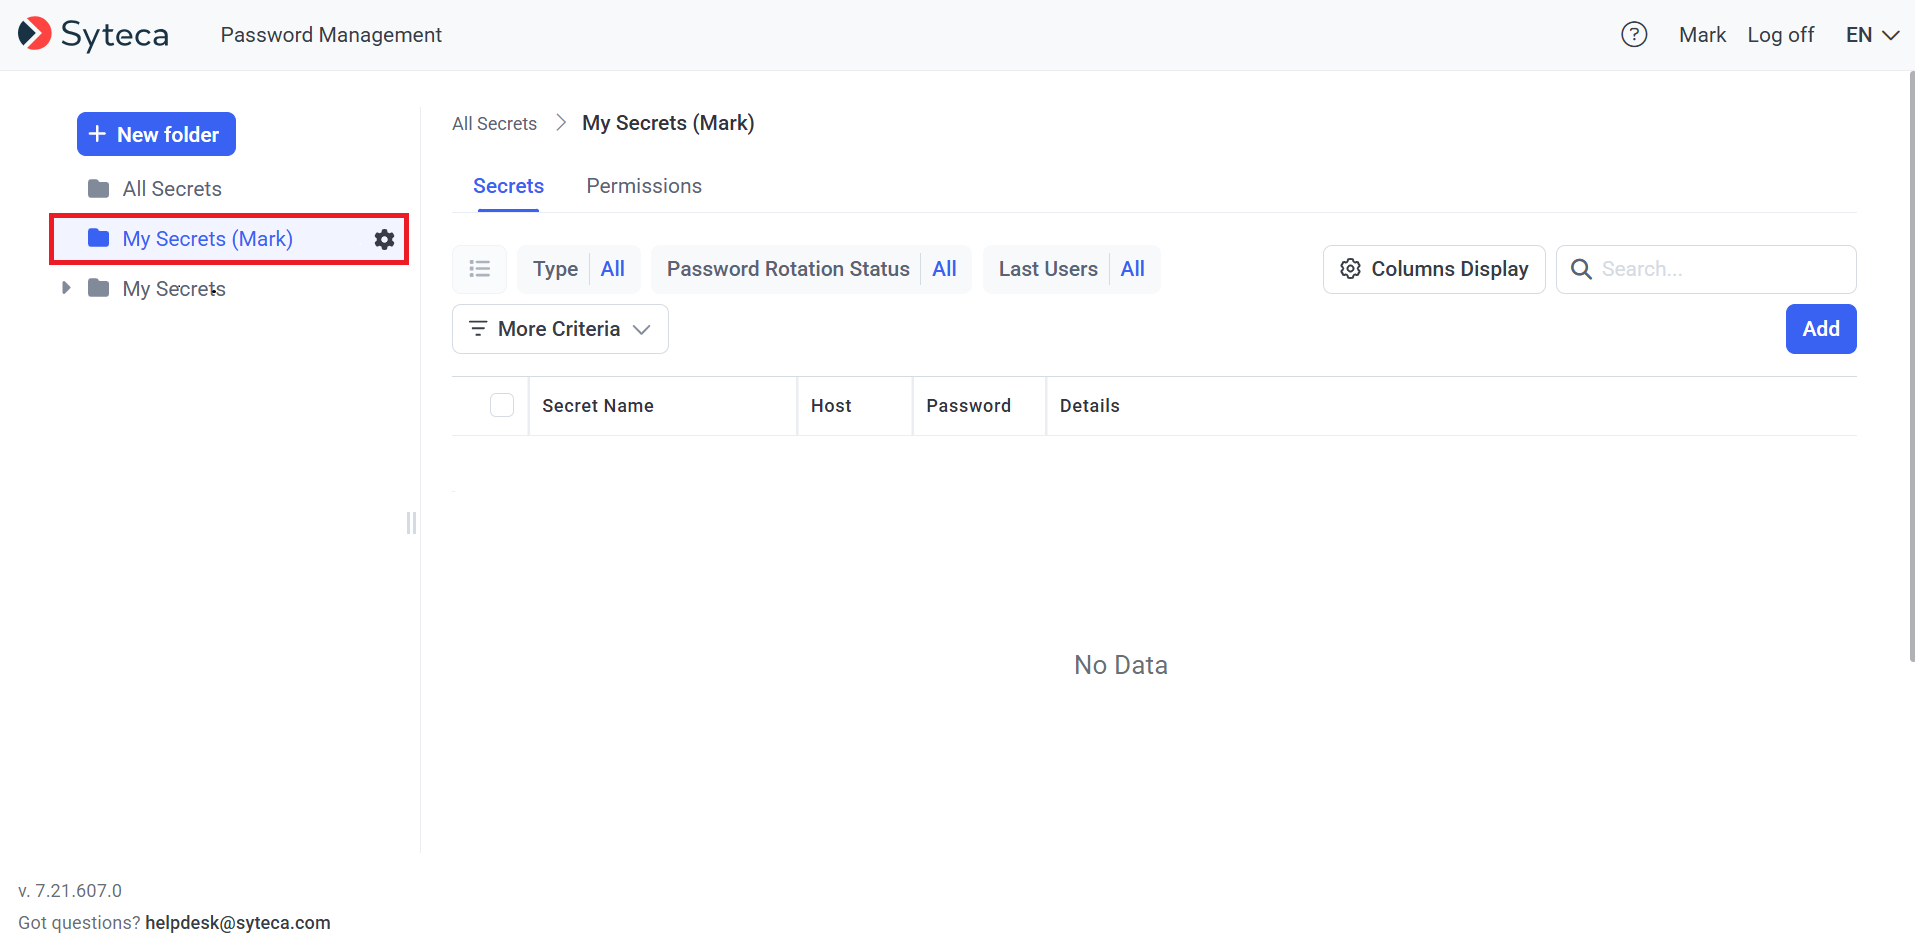Click the Syteca logo icon
Image resolution: width=1915 pixels, height=950 pixels.
click(35, 34)
